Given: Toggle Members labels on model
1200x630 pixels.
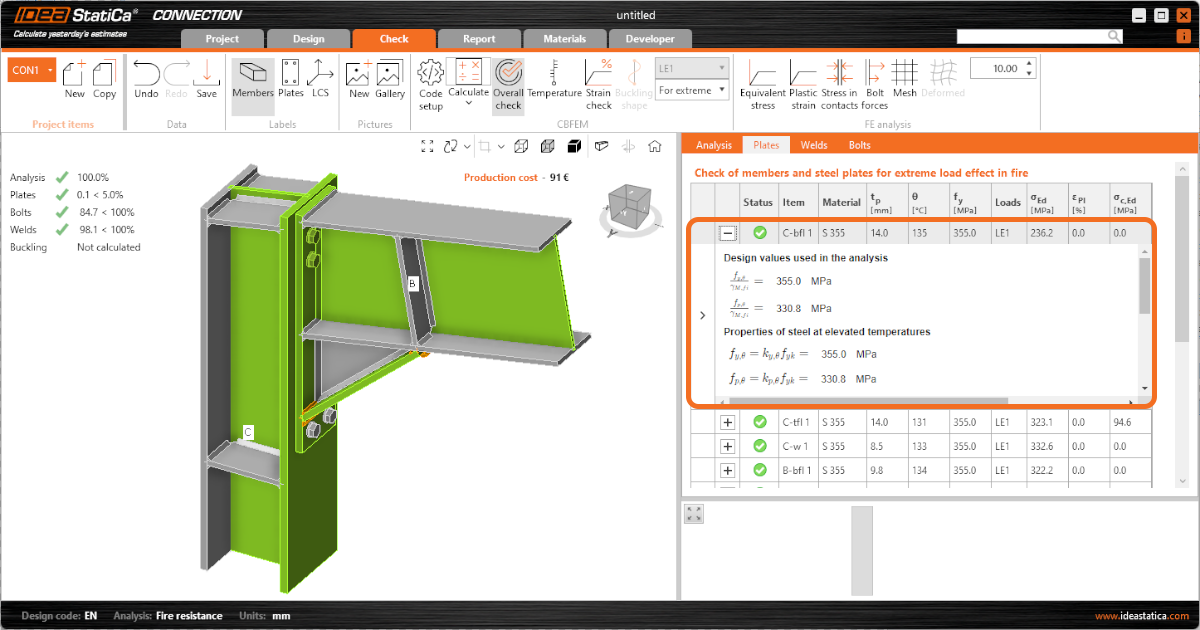Looking at the screenshot, I should coord(252,80).
